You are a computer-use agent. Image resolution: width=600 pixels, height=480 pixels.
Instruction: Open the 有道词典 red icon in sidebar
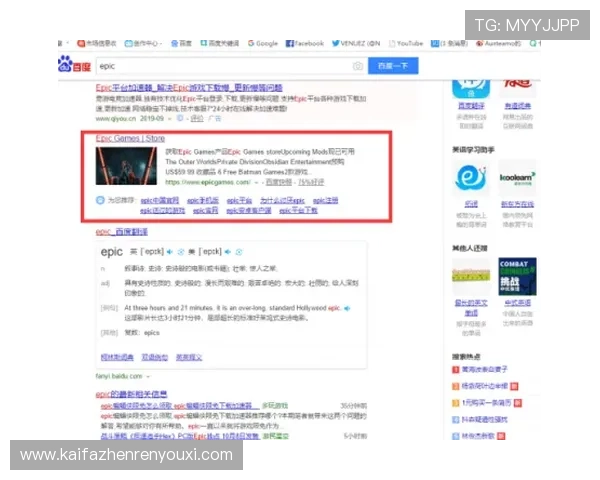(x=517, y=89)
